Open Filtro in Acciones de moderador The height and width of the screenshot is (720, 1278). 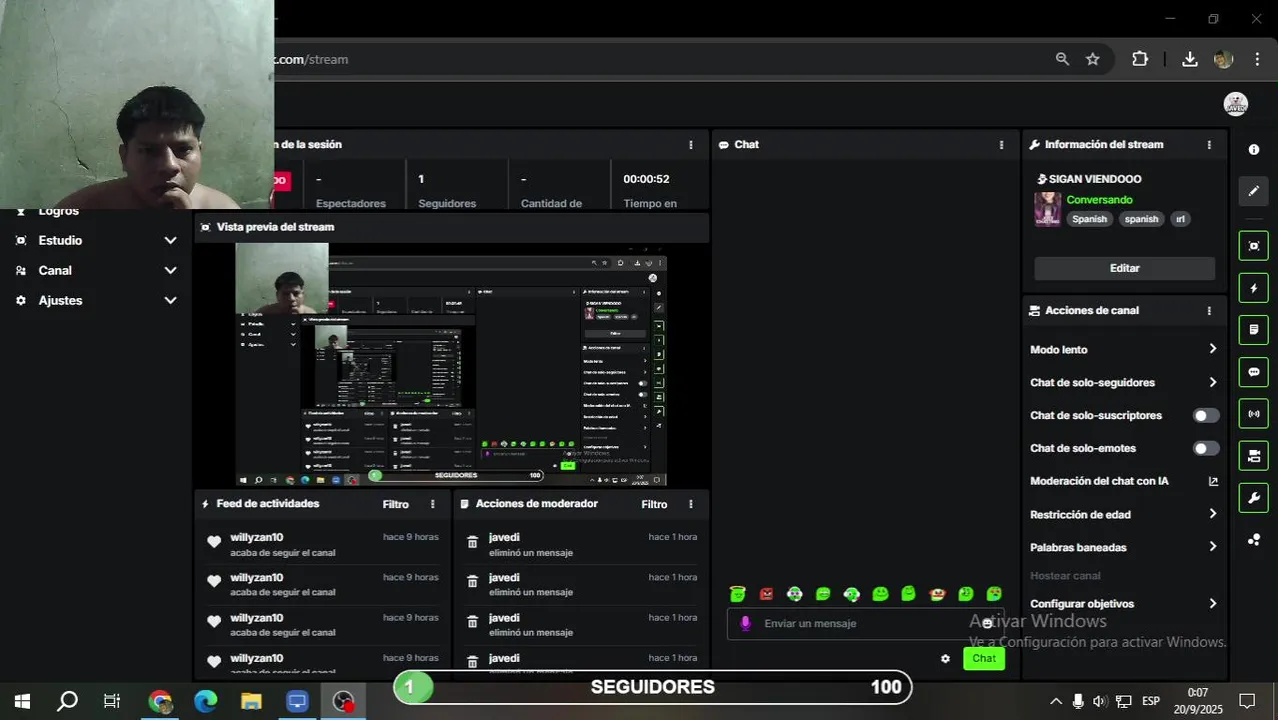point(654,504)
